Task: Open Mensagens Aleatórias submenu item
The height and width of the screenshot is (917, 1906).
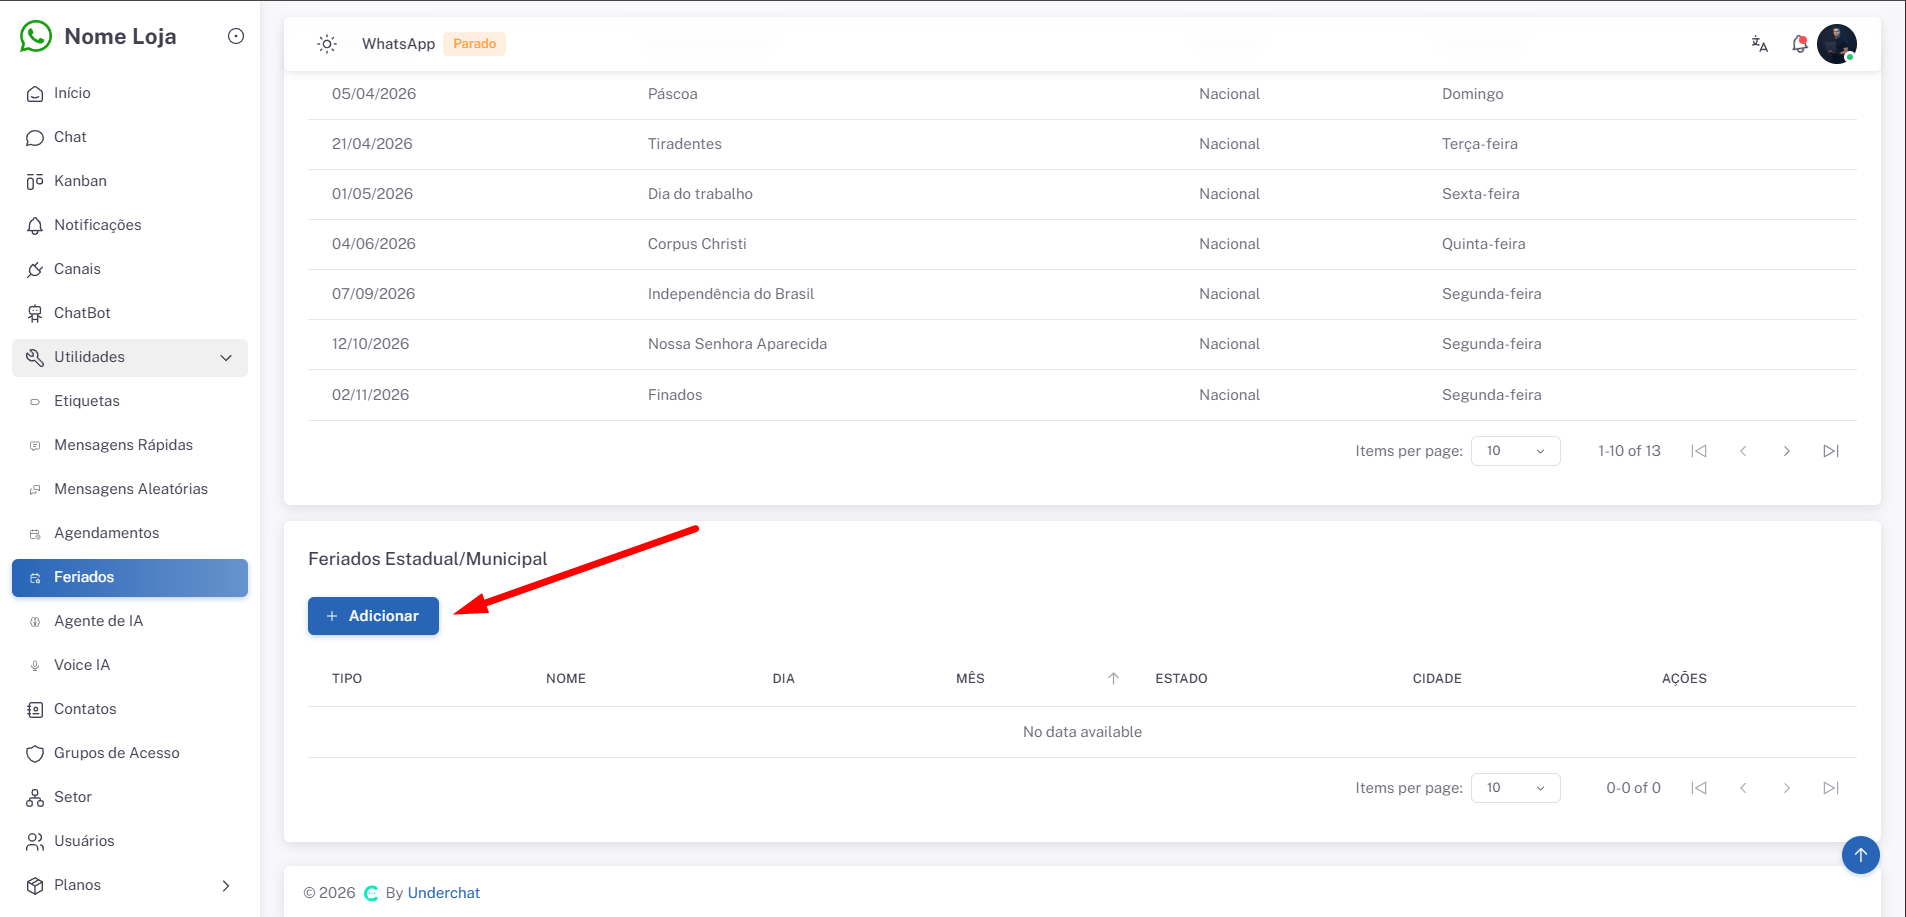Action: pos(130,489)
